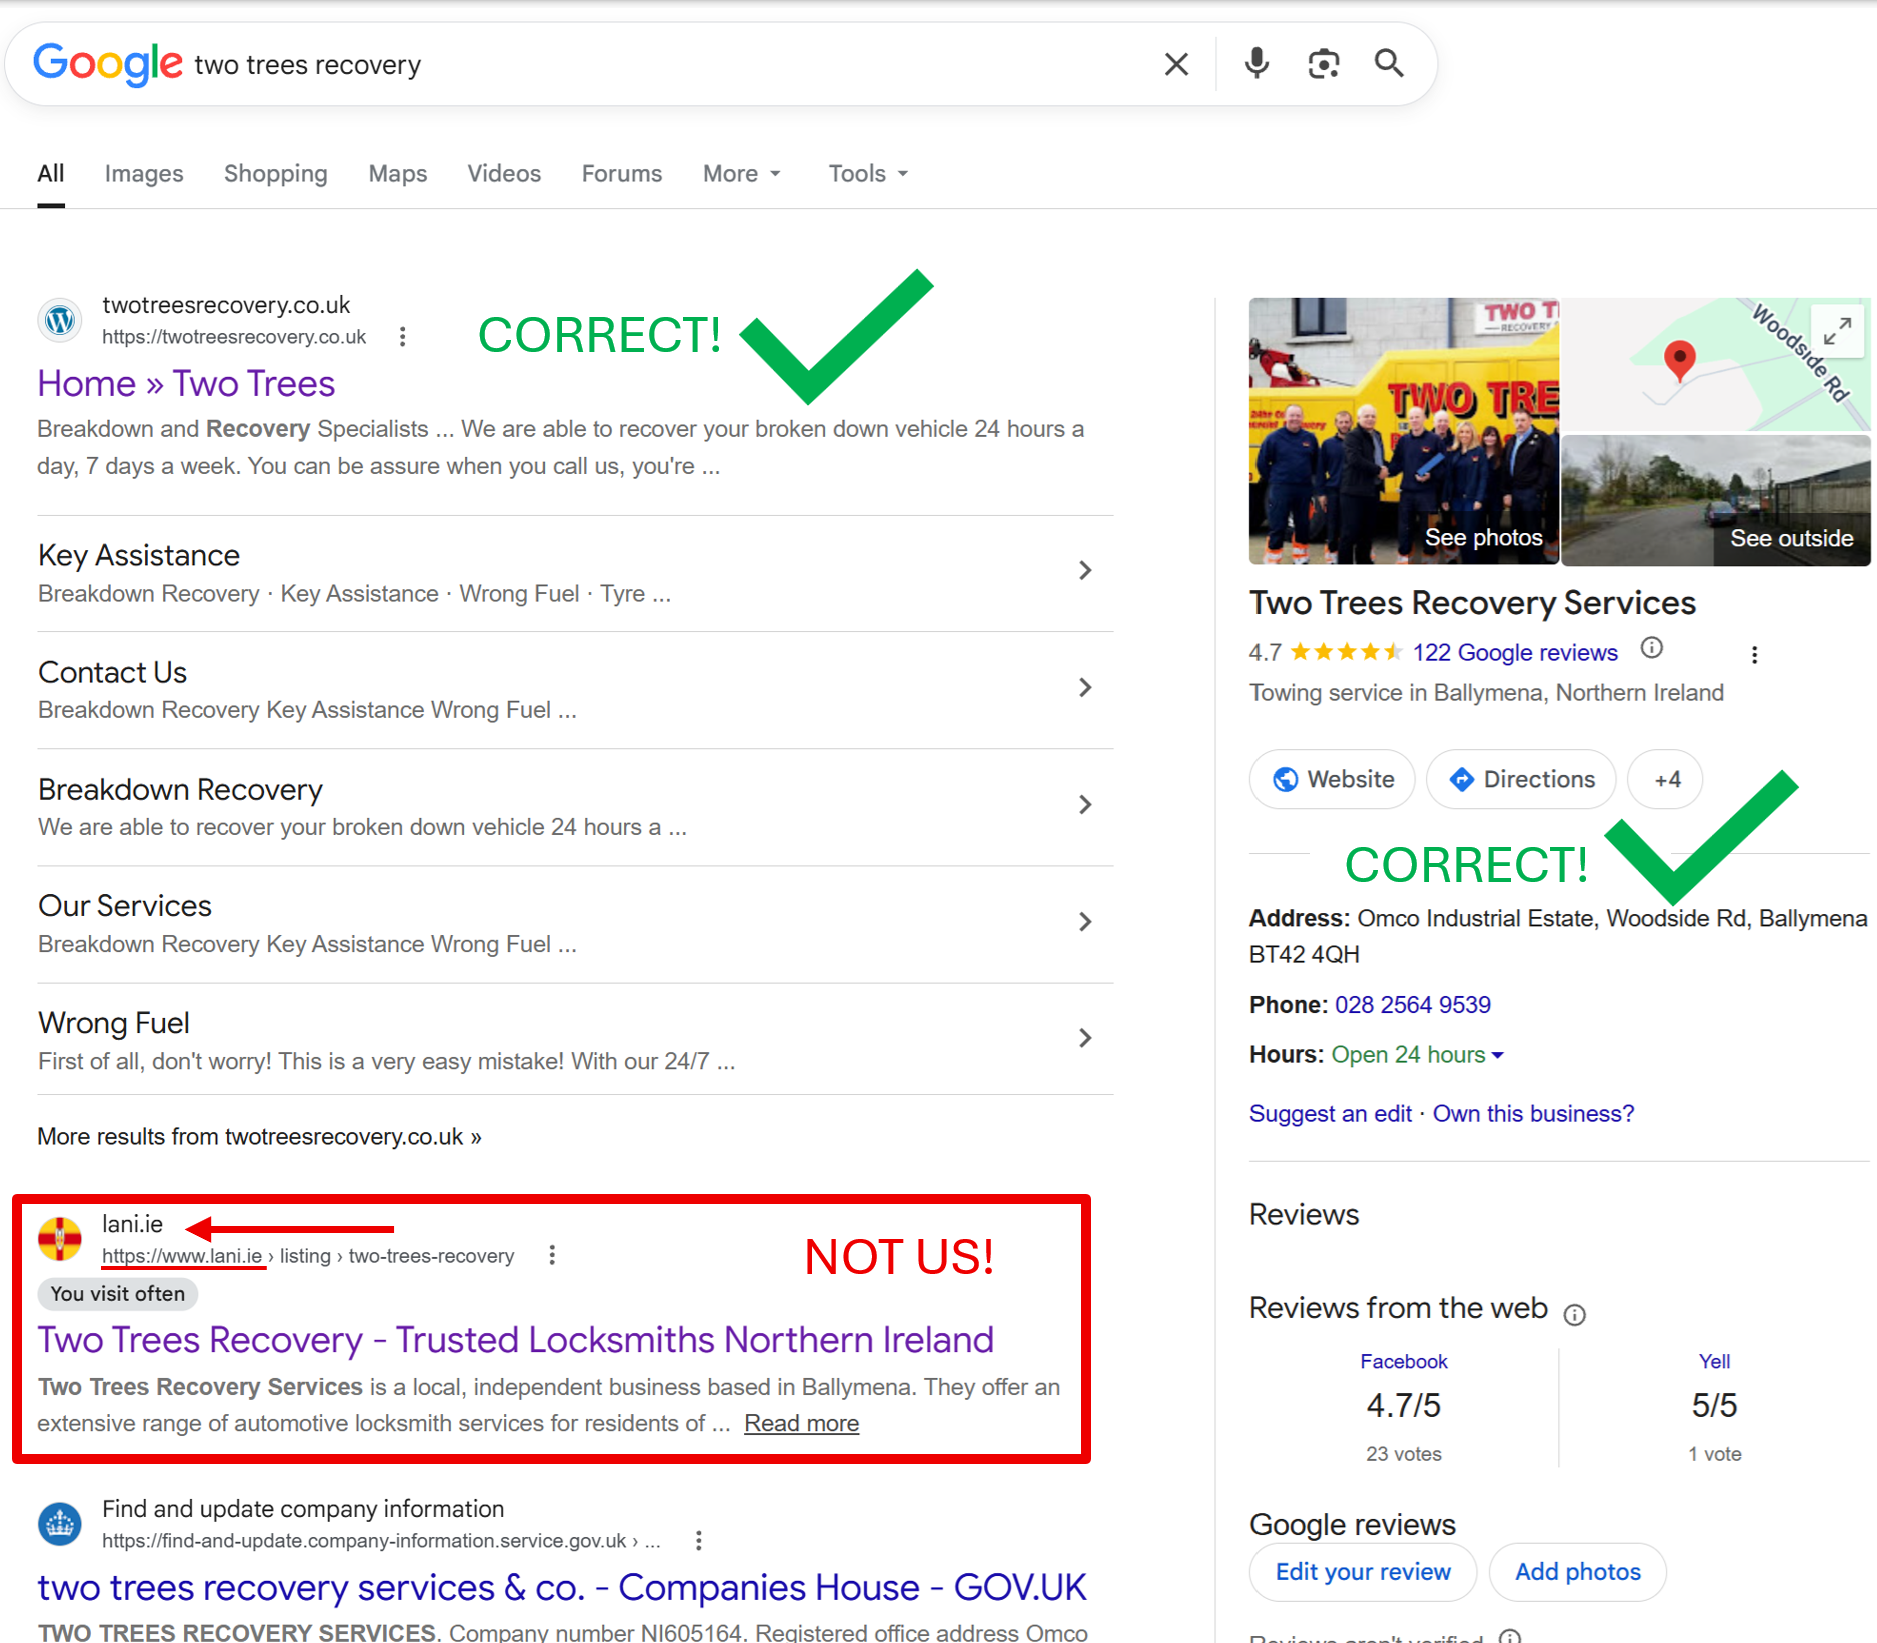1877x1643 pixels.
Task: Click the lani.ie listing breadcrumb URL
Action: click(x=308, y=1256)
